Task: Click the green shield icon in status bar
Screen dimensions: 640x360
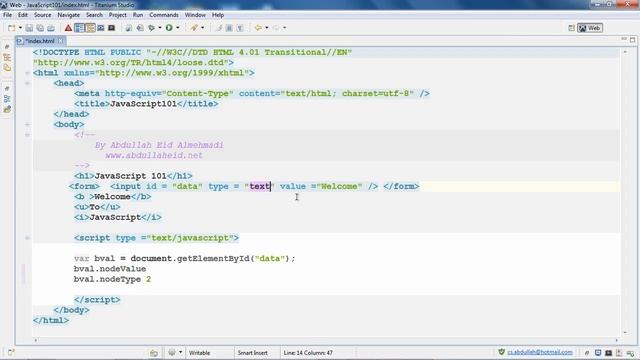Action: 501,352
